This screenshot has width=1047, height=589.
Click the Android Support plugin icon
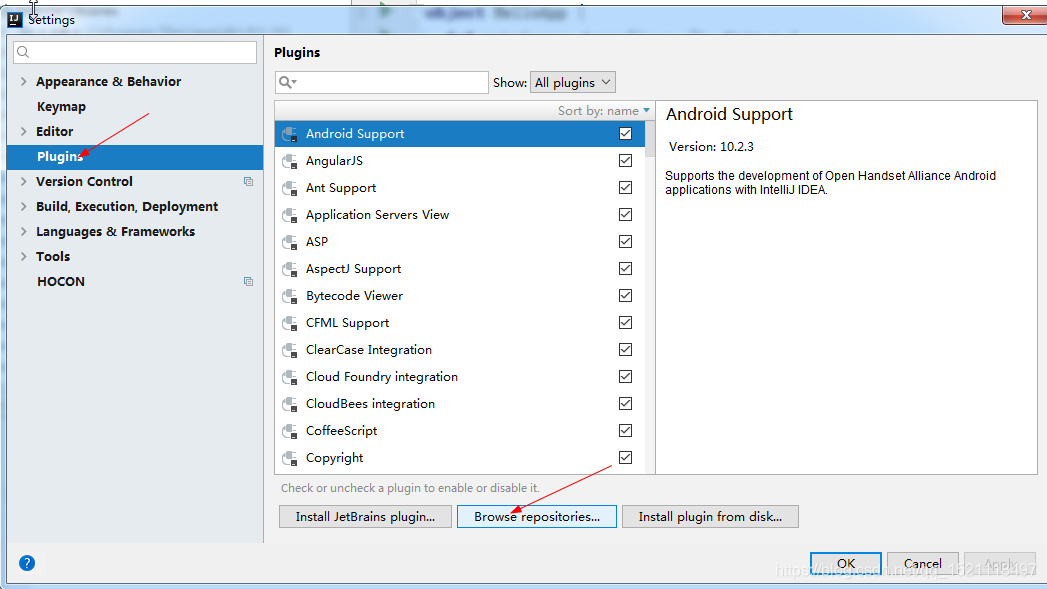point(290,134)
